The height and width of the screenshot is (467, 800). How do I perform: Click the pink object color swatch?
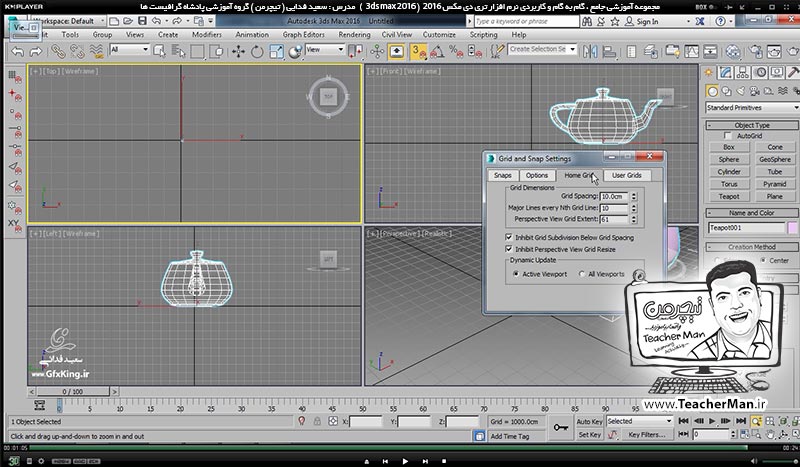pyautogui.click(x=792, y=228)
